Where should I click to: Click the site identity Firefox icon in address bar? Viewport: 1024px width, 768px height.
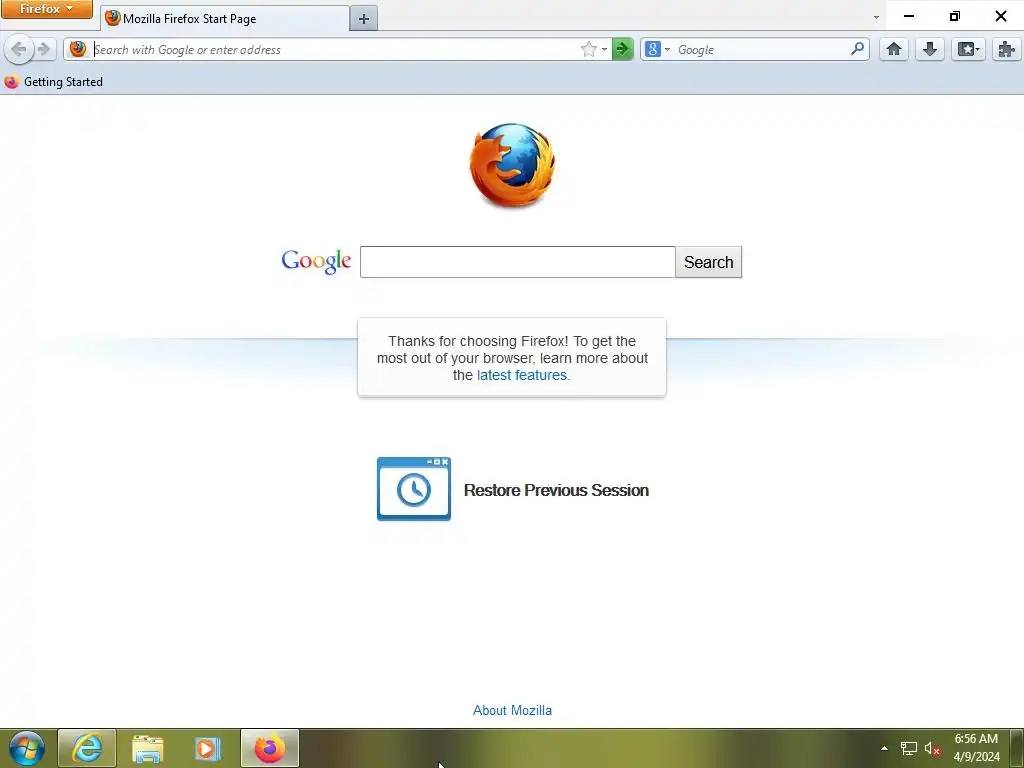[78, 49]
